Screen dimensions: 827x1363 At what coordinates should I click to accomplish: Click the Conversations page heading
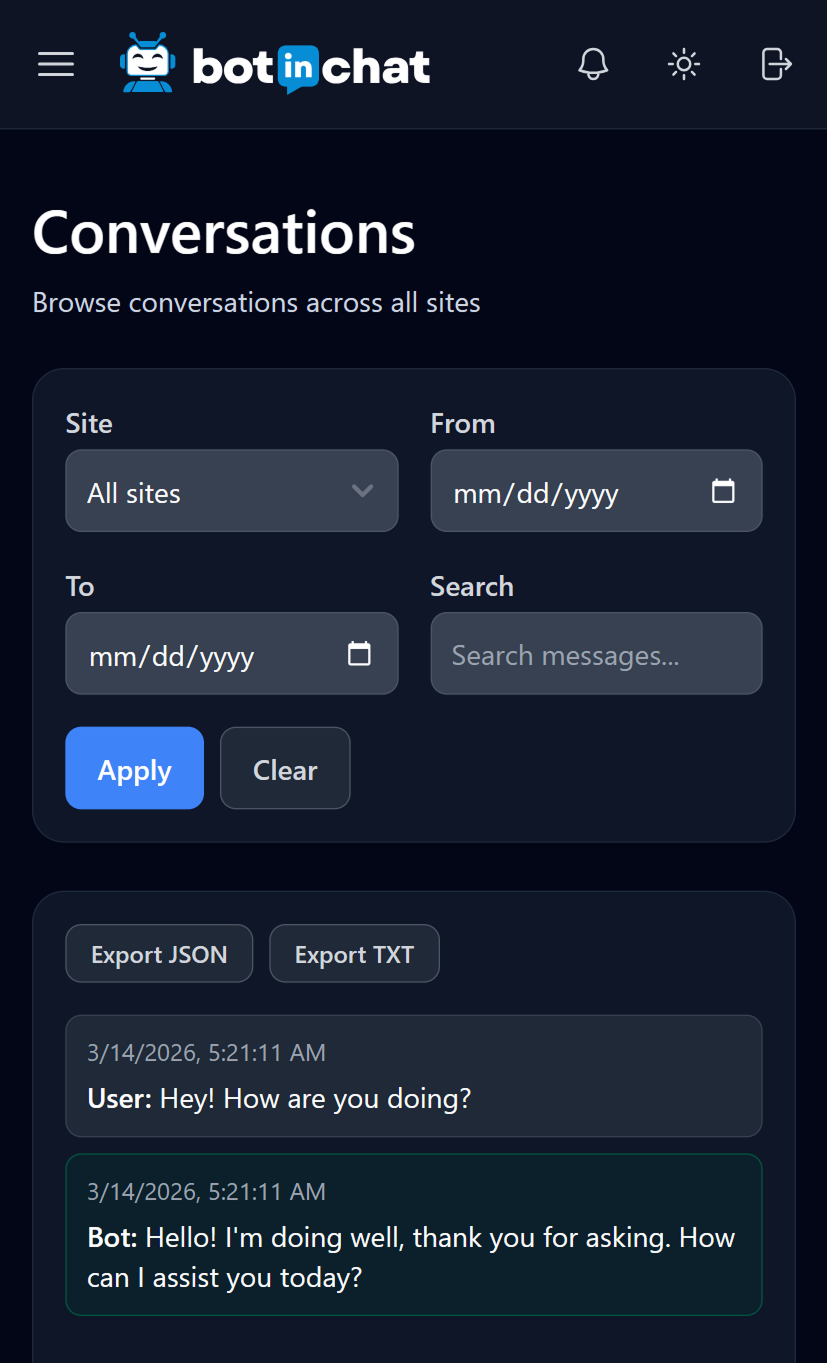click(224, 233)
